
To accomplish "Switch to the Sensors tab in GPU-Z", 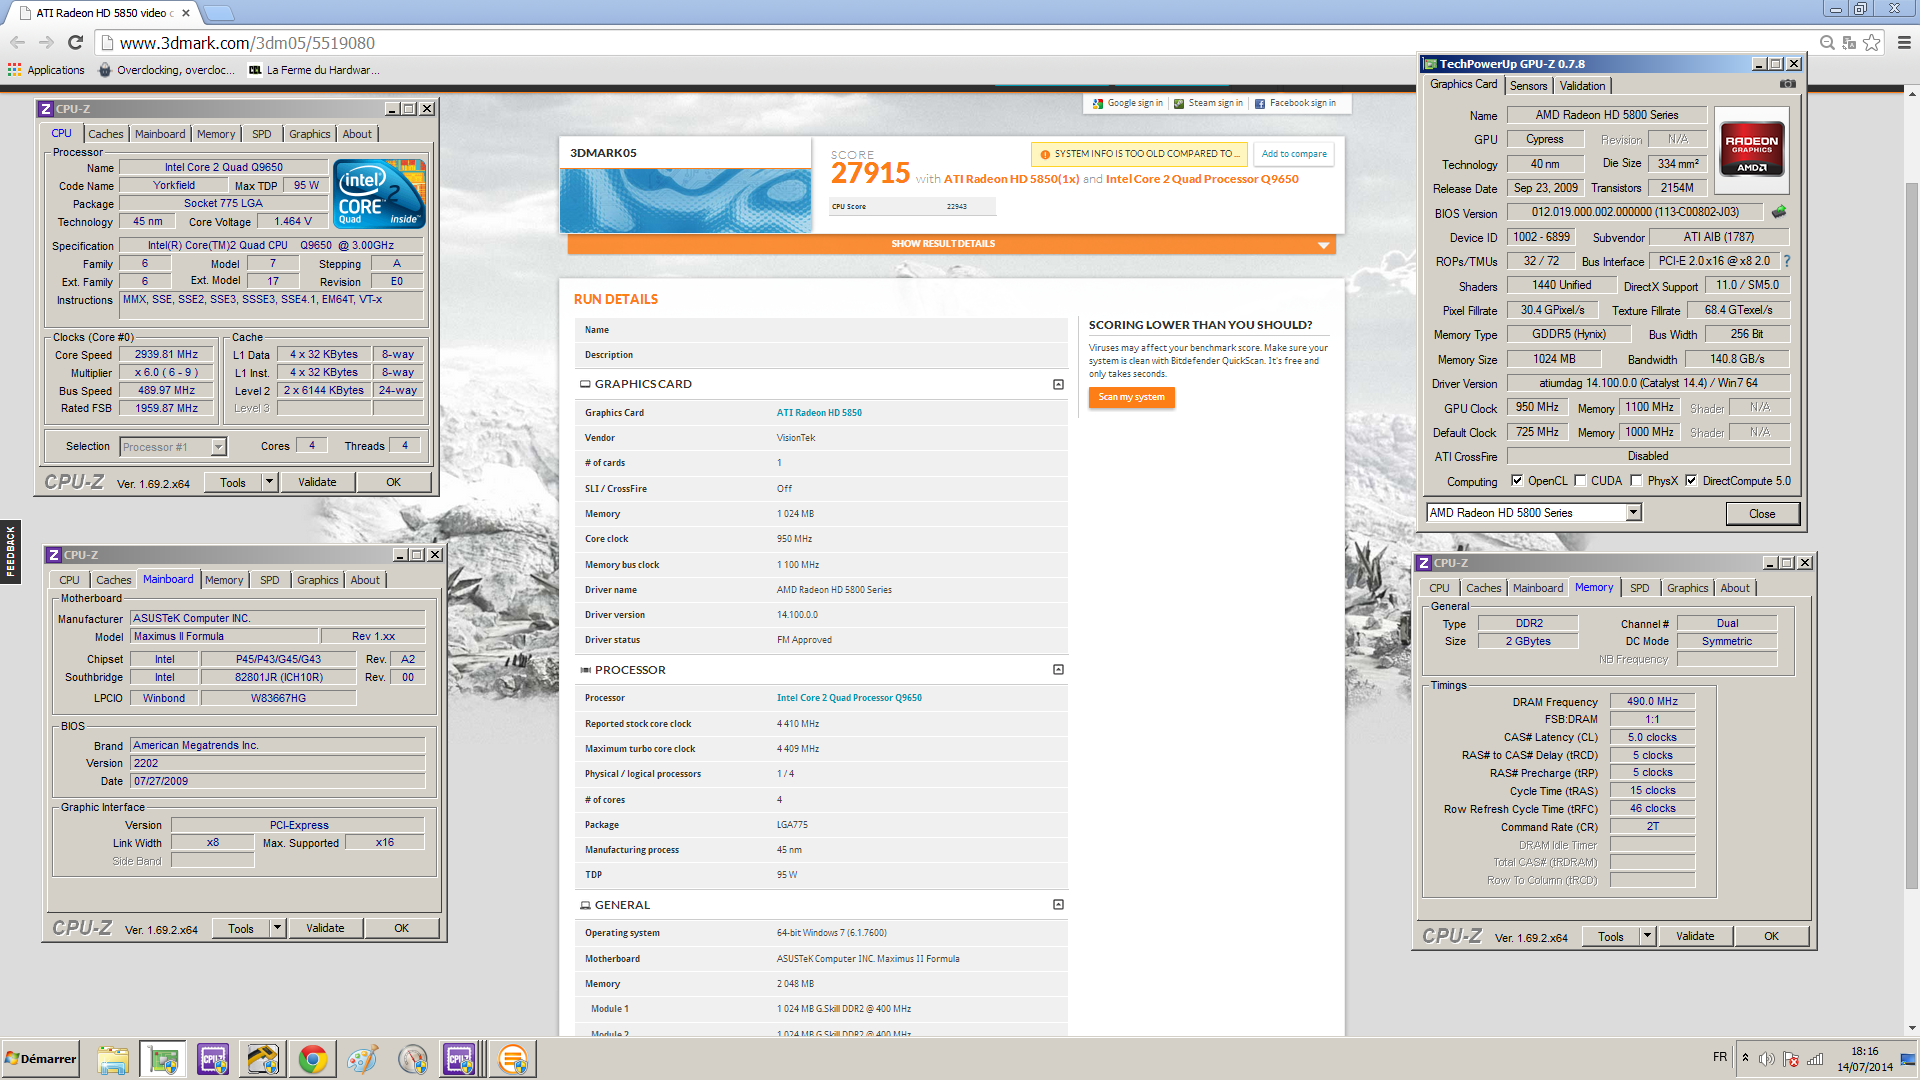I will pos(1528,86).
